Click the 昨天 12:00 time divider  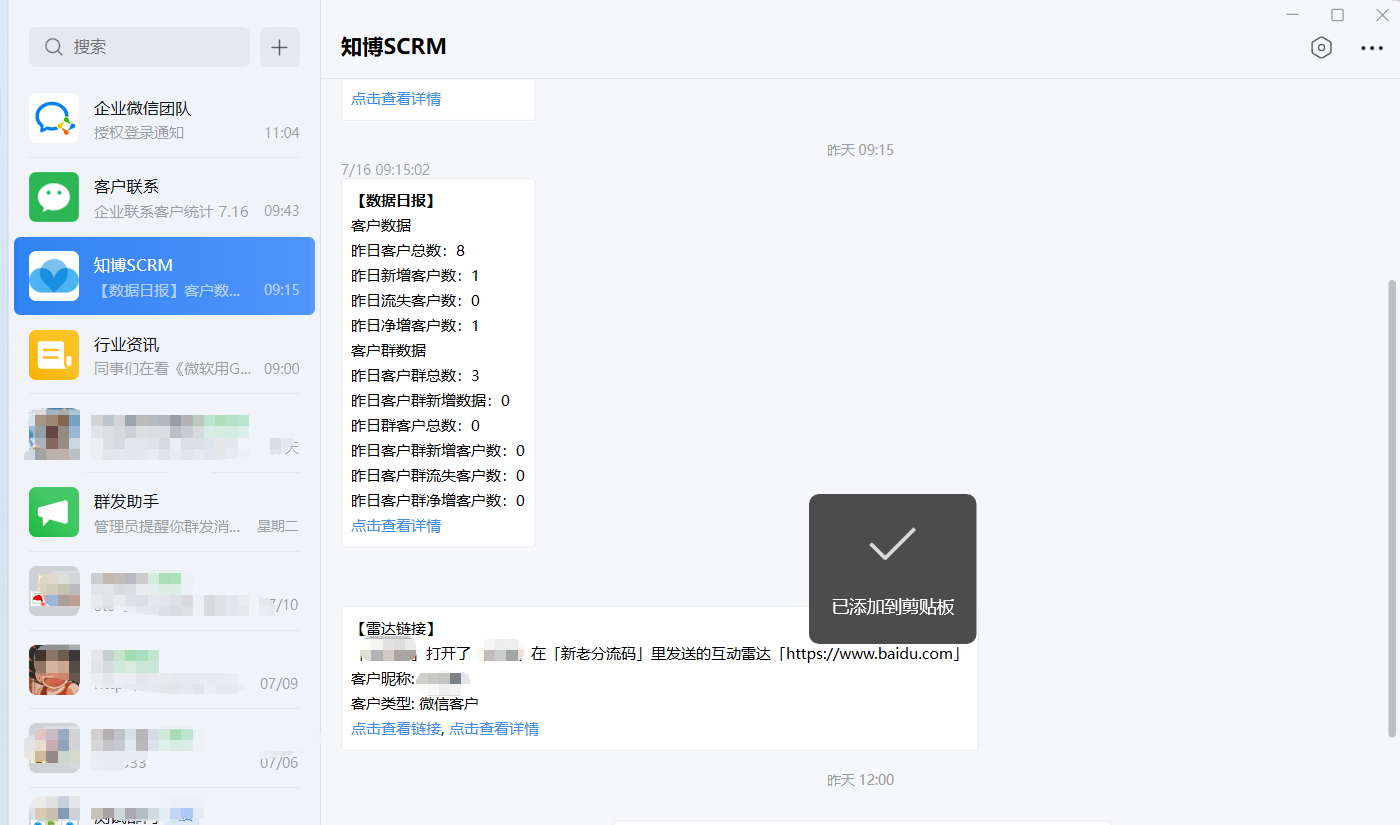coord(860,780)
